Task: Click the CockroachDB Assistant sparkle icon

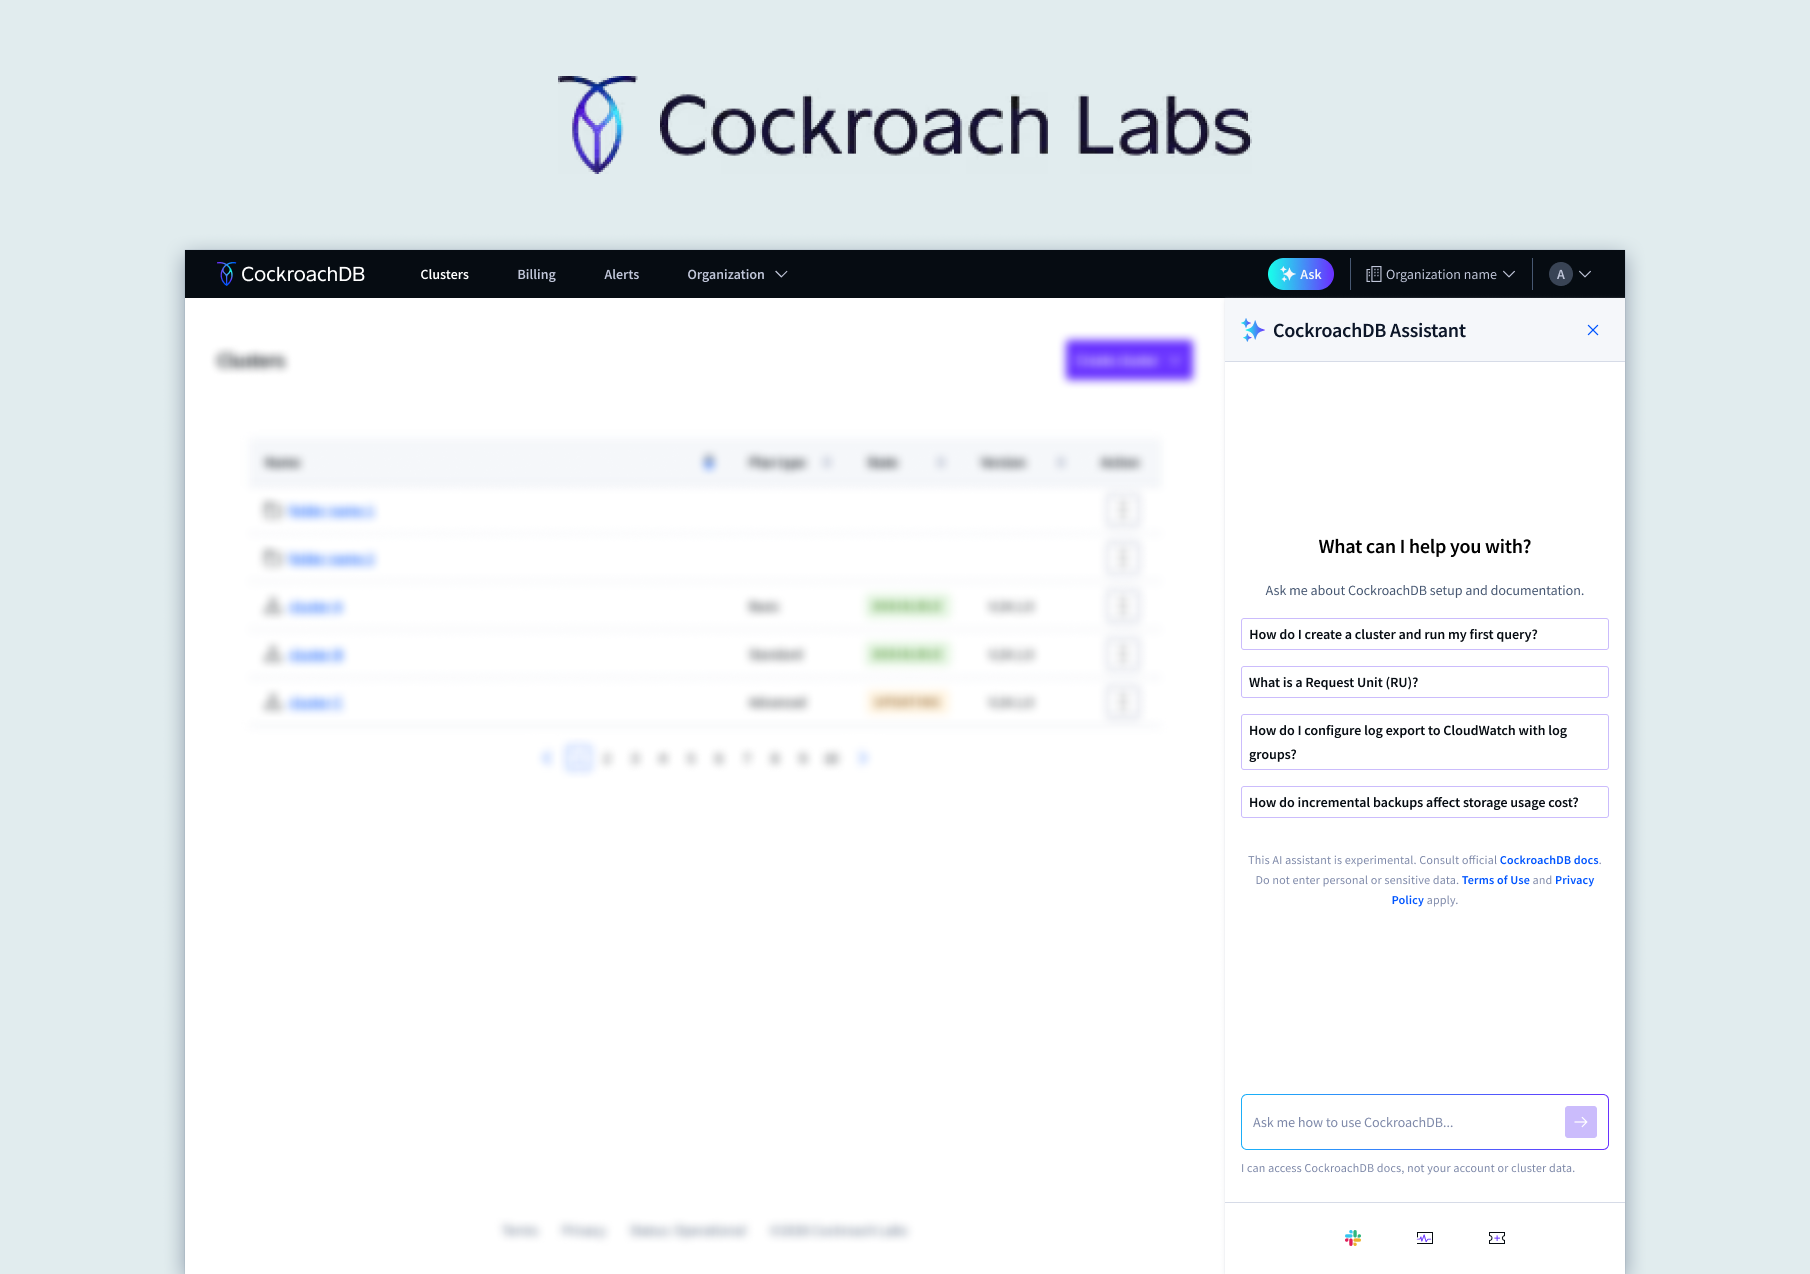Action: coord(1252,330)
